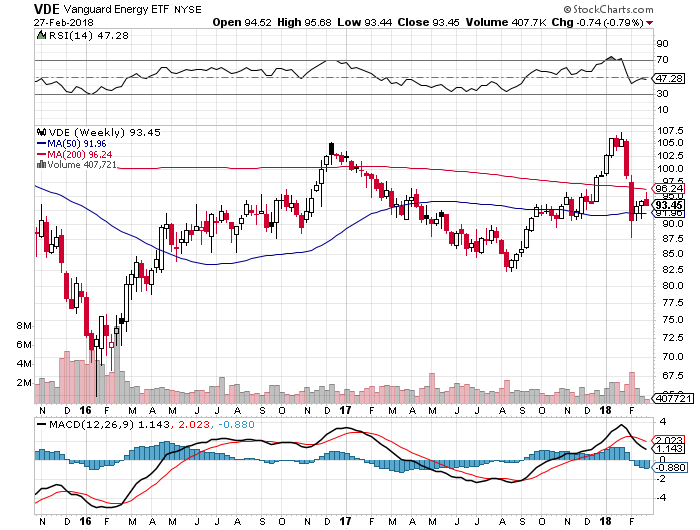
Task: Click the RSI axis label 90
Action: [662, 43]
